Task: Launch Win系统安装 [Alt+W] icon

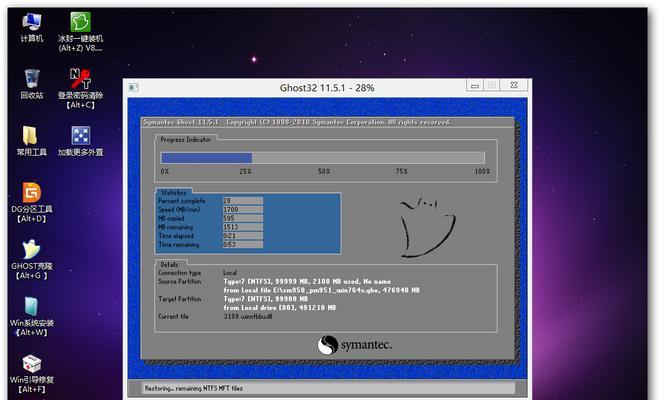Action: [x=32, y=316]
